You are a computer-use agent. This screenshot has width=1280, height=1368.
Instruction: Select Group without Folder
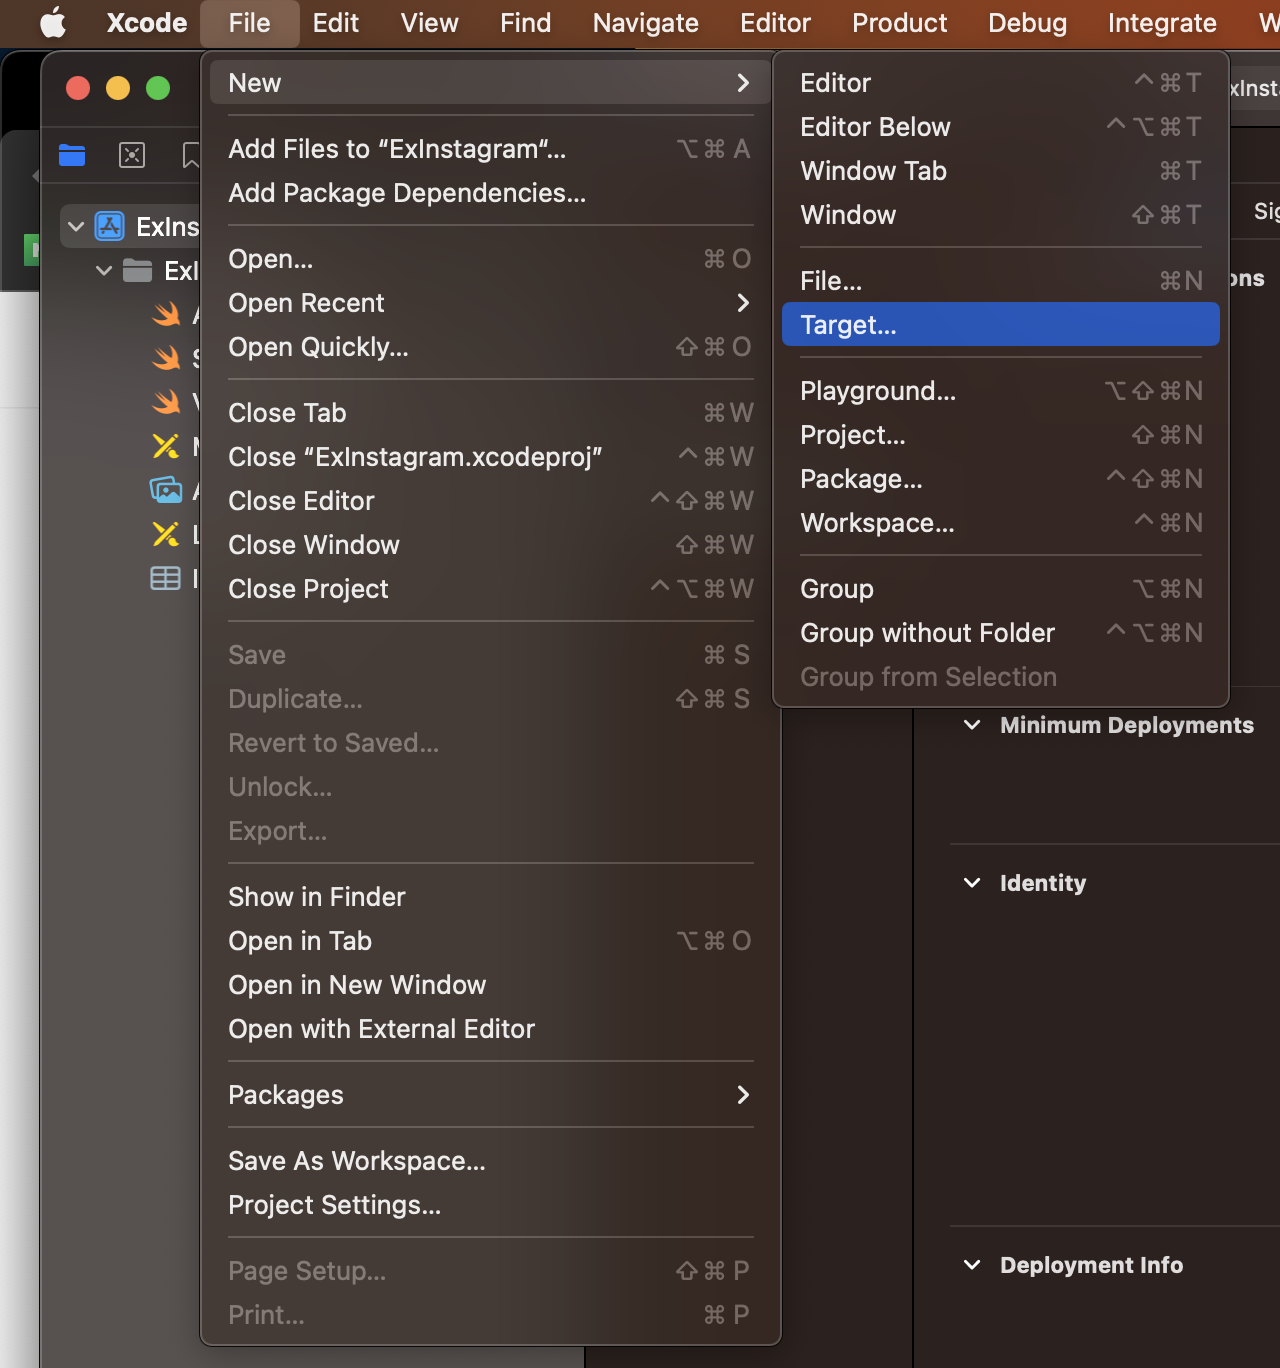point(1001,633)
